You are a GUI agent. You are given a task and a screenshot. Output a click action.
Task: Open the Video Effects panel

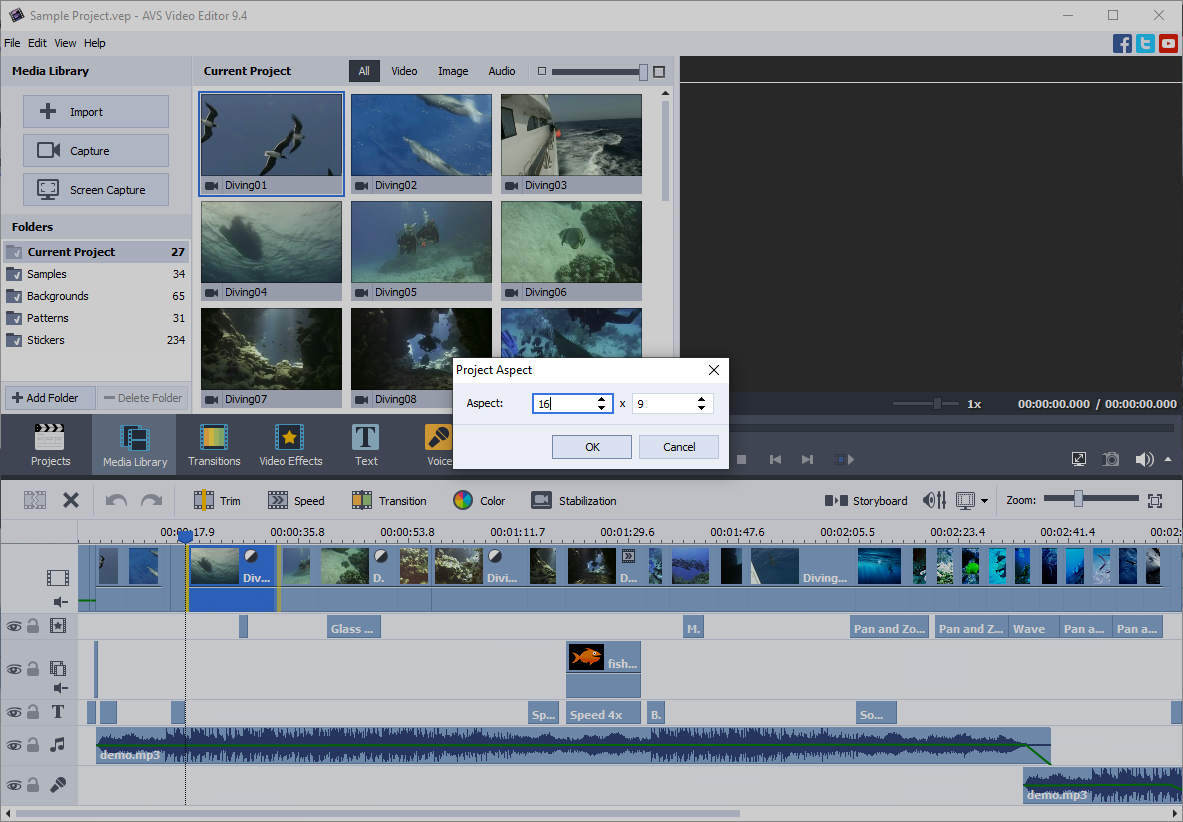[x=290, y=444]
